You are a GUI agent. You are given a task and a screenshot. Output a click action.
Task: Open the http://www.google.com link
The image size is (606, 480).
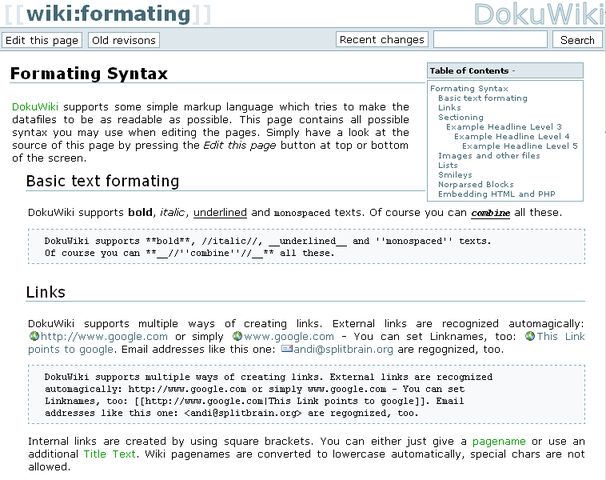(x=104, y=337)
